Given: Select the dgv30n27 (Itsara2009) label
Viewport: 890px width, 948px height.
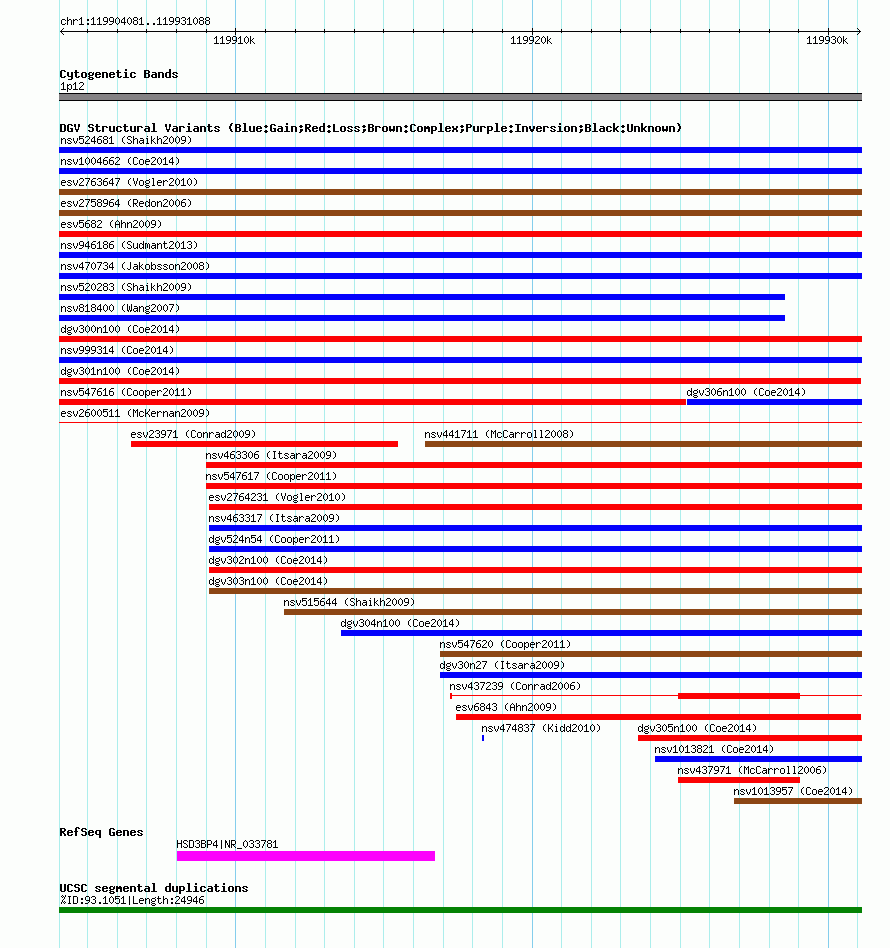Looking at the screenshot, I should click(502, 666).
